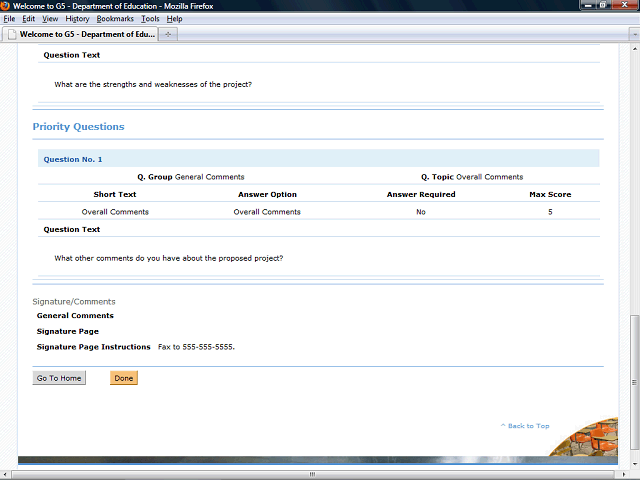Expand the list-all-tabs dropdown arrow
Screen dimensions: 640x480
(633, 33)
